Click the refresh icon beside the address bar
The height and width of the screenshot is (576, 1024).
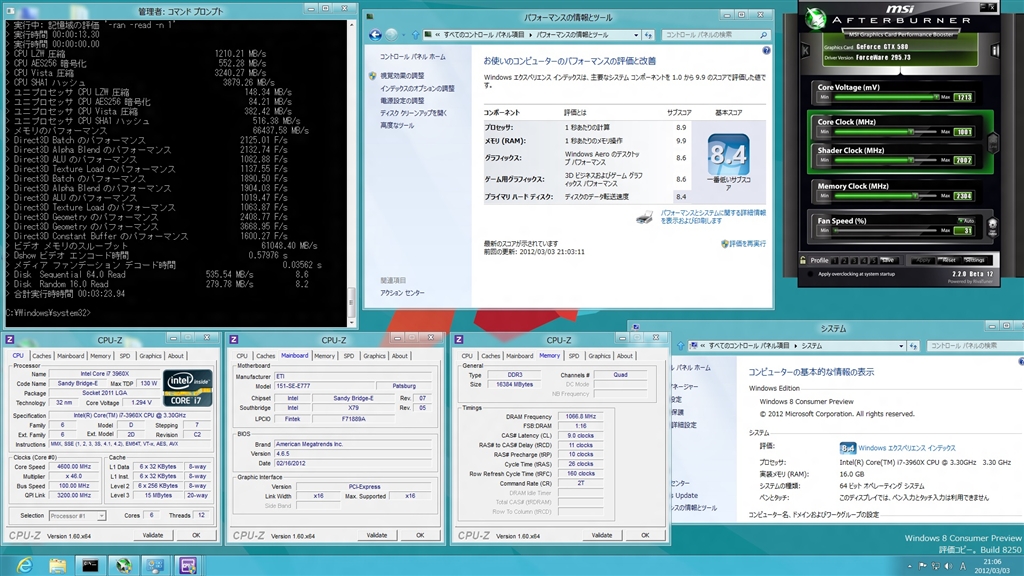tap(650, 34)
